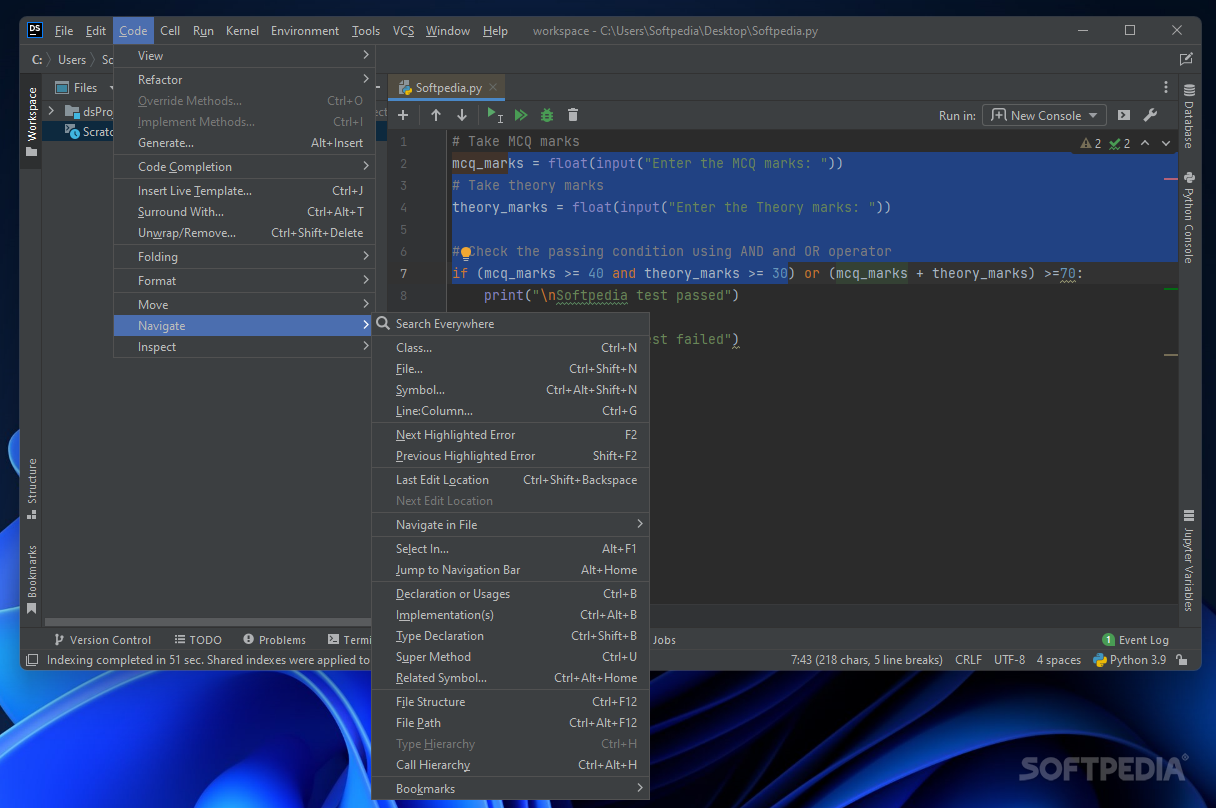Screen dimensions: 1216x808
Task: Expand the dsPro folder tree node
Action: point(51,111)
